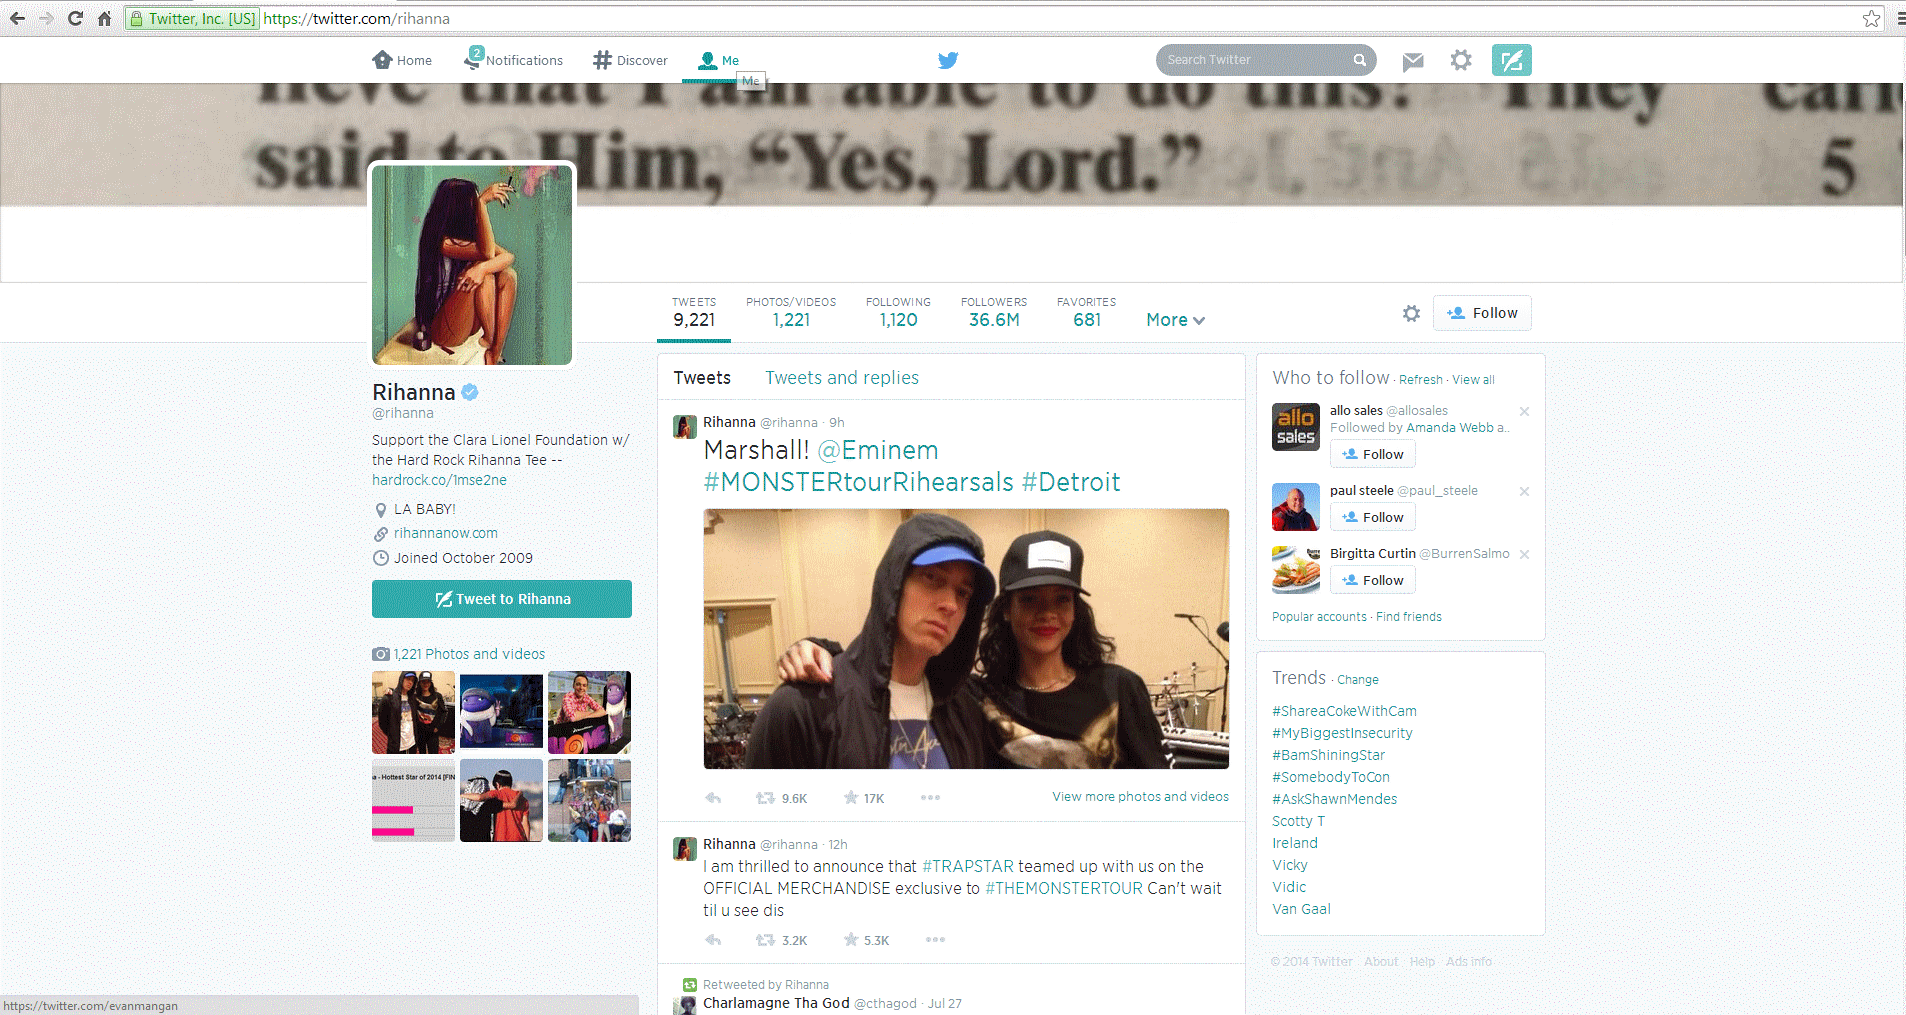Click the @Eminem mention in the tweet
Viewport: 1906px width, 1015px height.
tap(878, 450)
